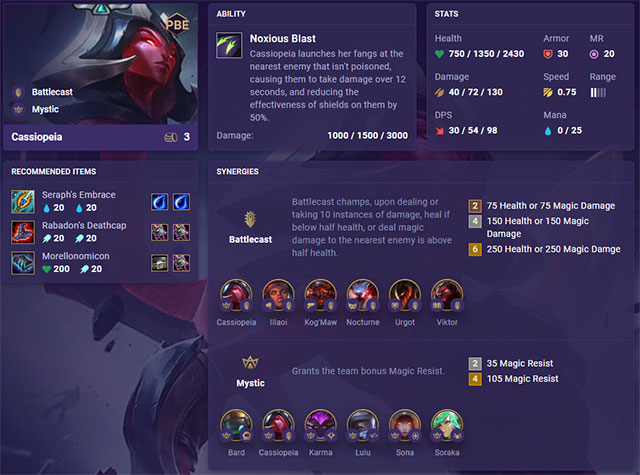Click the Battlecast synergy emblem icon

(250, 219)
